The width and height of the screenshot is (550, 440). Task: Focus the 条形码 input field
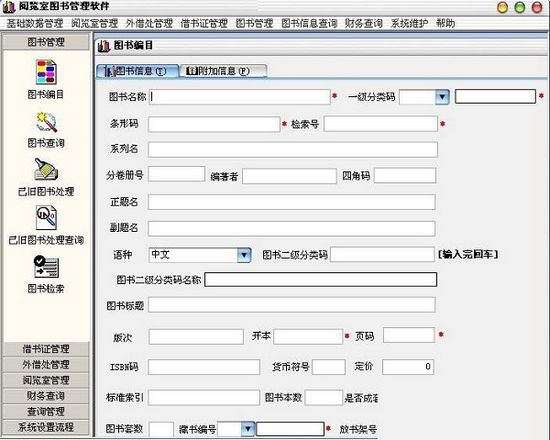point(214,124)
